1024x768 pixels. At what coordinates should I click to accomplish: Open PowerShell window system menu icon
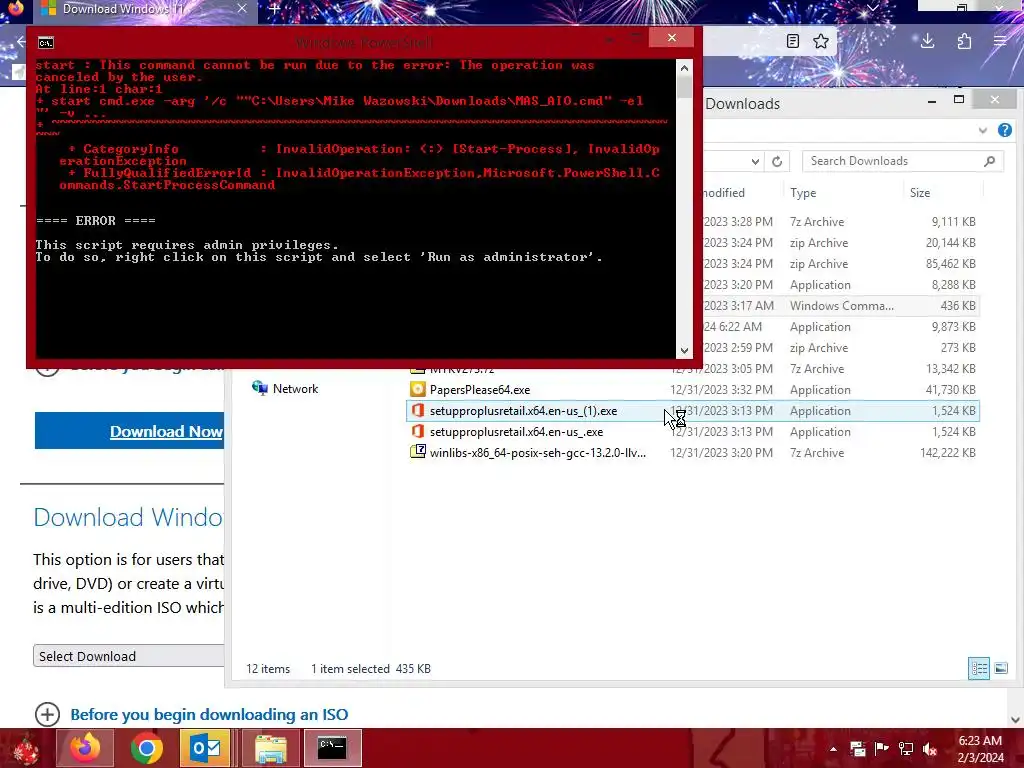click(46, 43)
